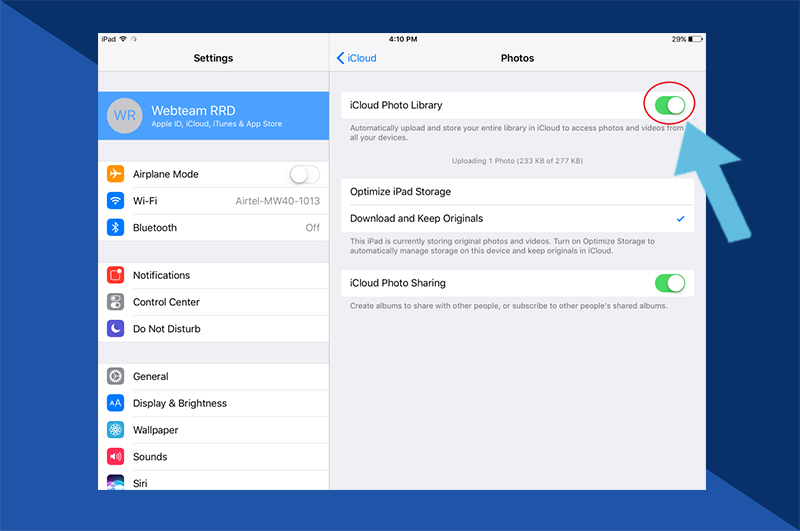Tap the battery icon in status bar
Image resolution: width=800 pixels, height=531 pixels.
[695, 39]
